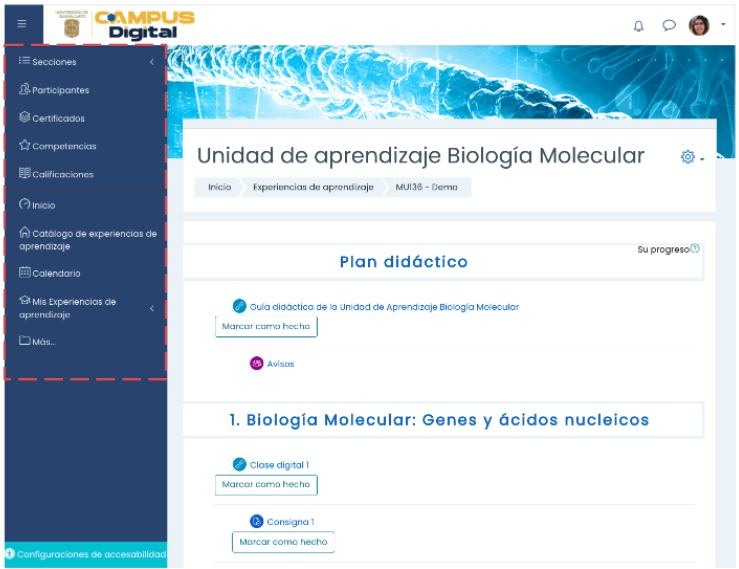The image size is (739, 569).
Task: Open the messages speech bubble icon
Action: click(x=668, y=25)
